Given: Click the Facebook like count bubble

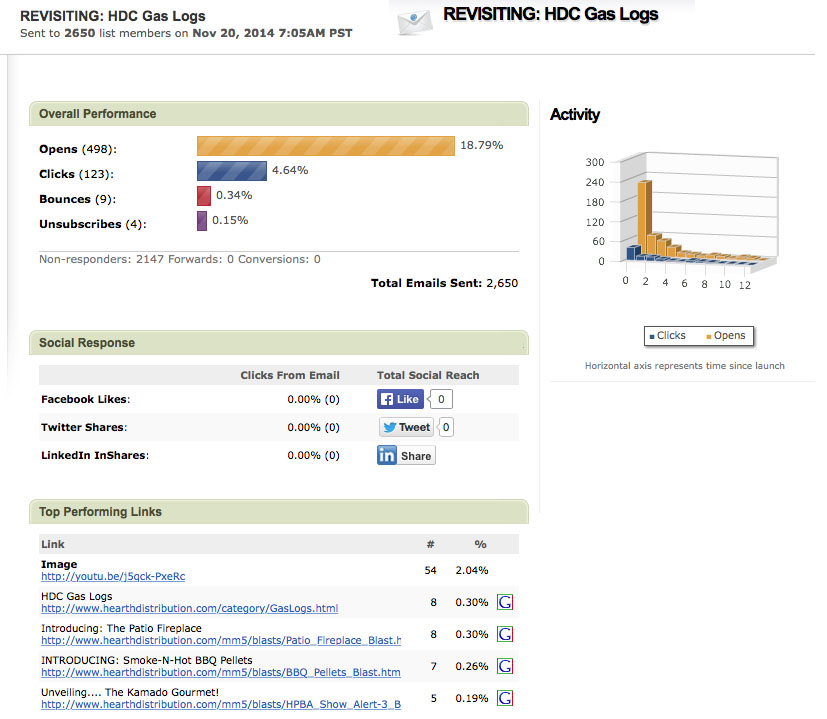Looking at the screenshot, I should coord(442,399).
